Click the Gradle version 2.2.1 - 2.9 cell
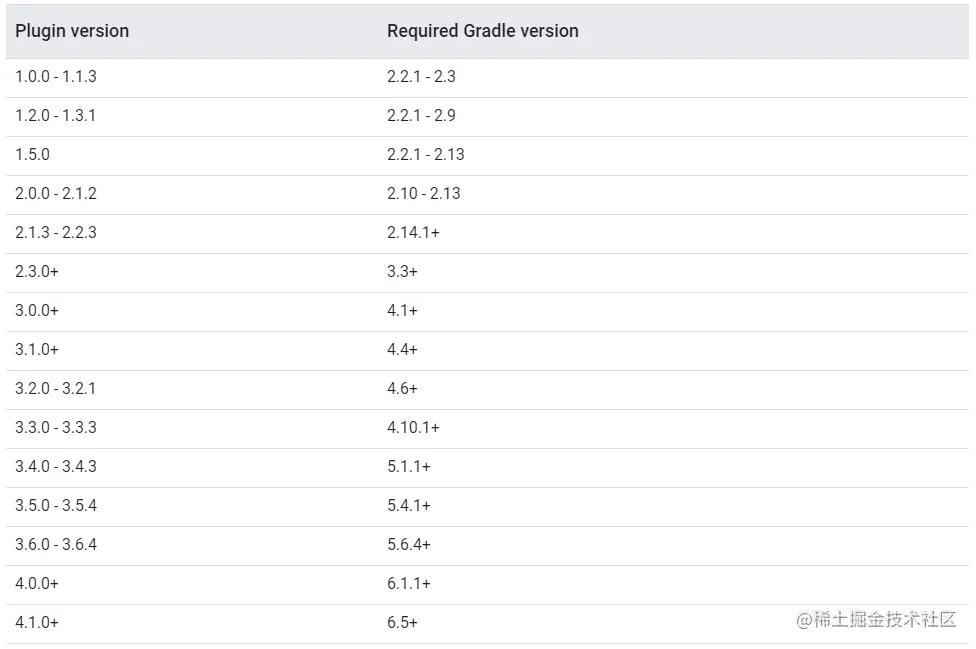976x649 pixels. (x=421, y=116)
